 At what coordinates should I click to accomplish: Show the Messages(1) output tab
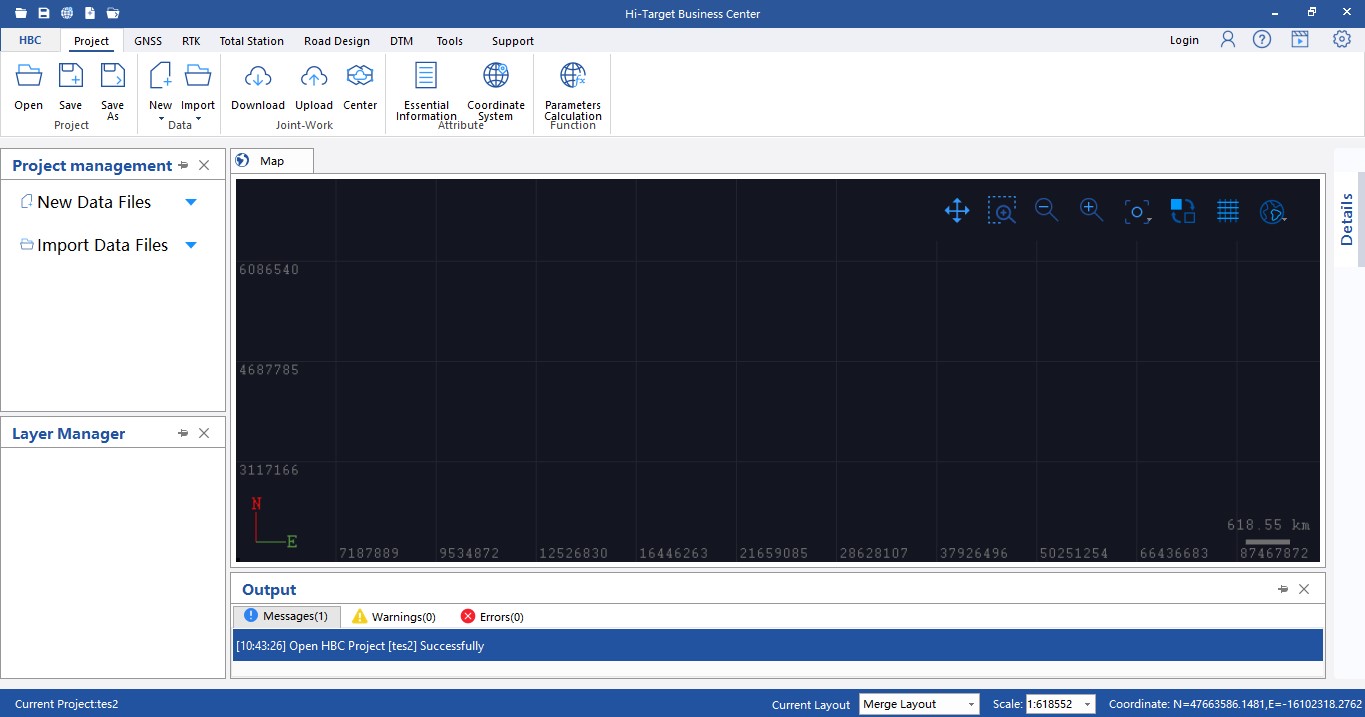287,616
